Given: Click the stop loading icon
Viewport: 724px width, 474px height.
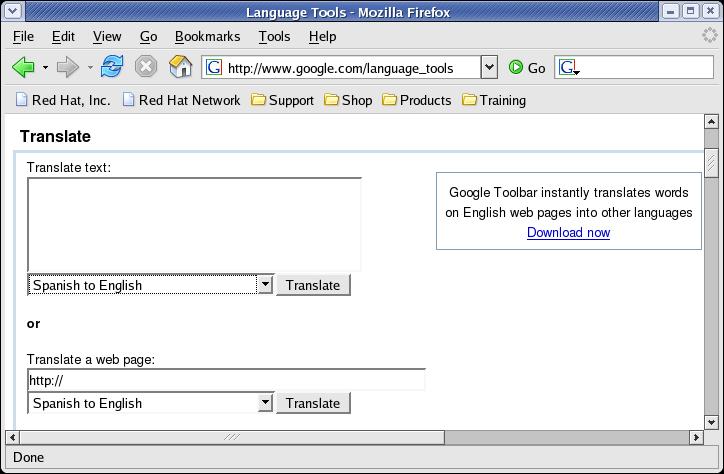Looking at the screenshot, I should [x=146, y=67].
